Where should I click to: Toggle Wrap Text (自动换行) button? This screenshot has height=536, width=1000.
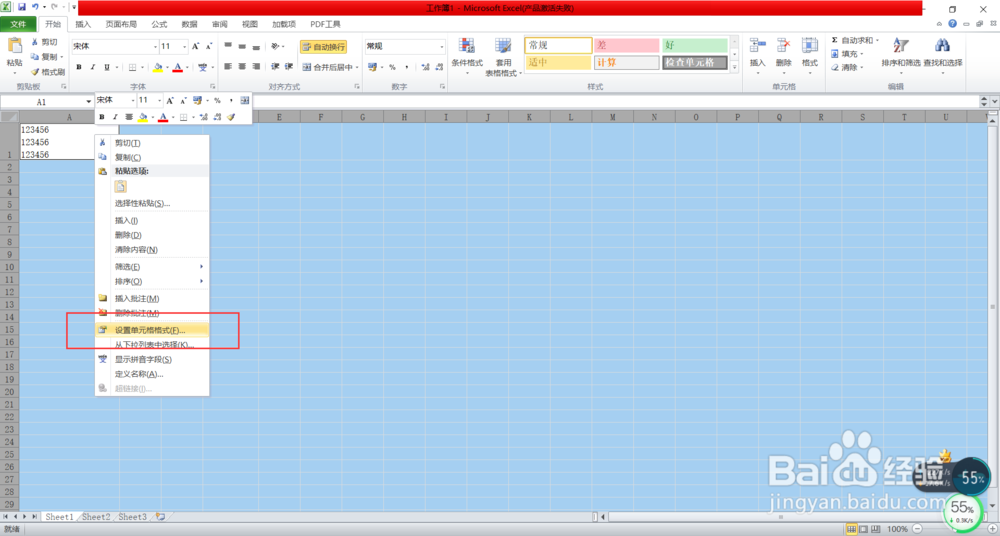pos(323,47)
